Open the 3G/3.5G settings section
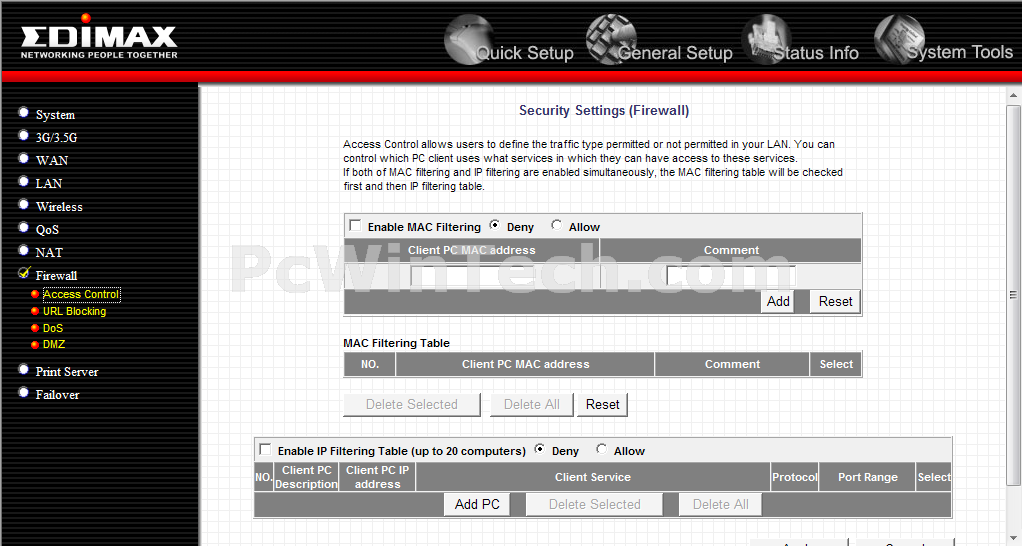 (56, 137)
